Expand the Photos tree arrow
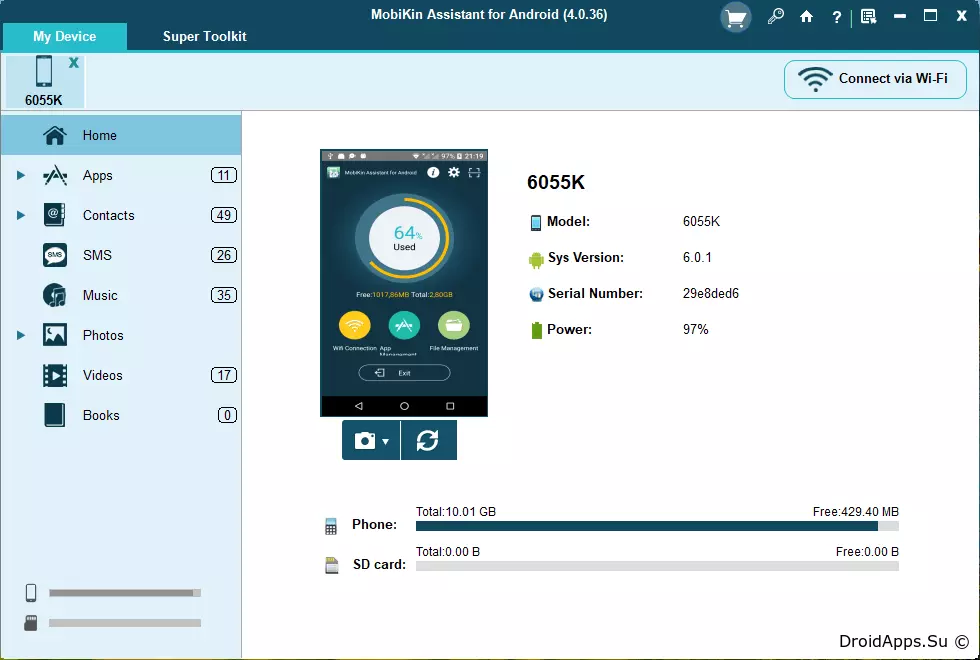The width and height of the screenshot is (980, 660). pos(21,336)
